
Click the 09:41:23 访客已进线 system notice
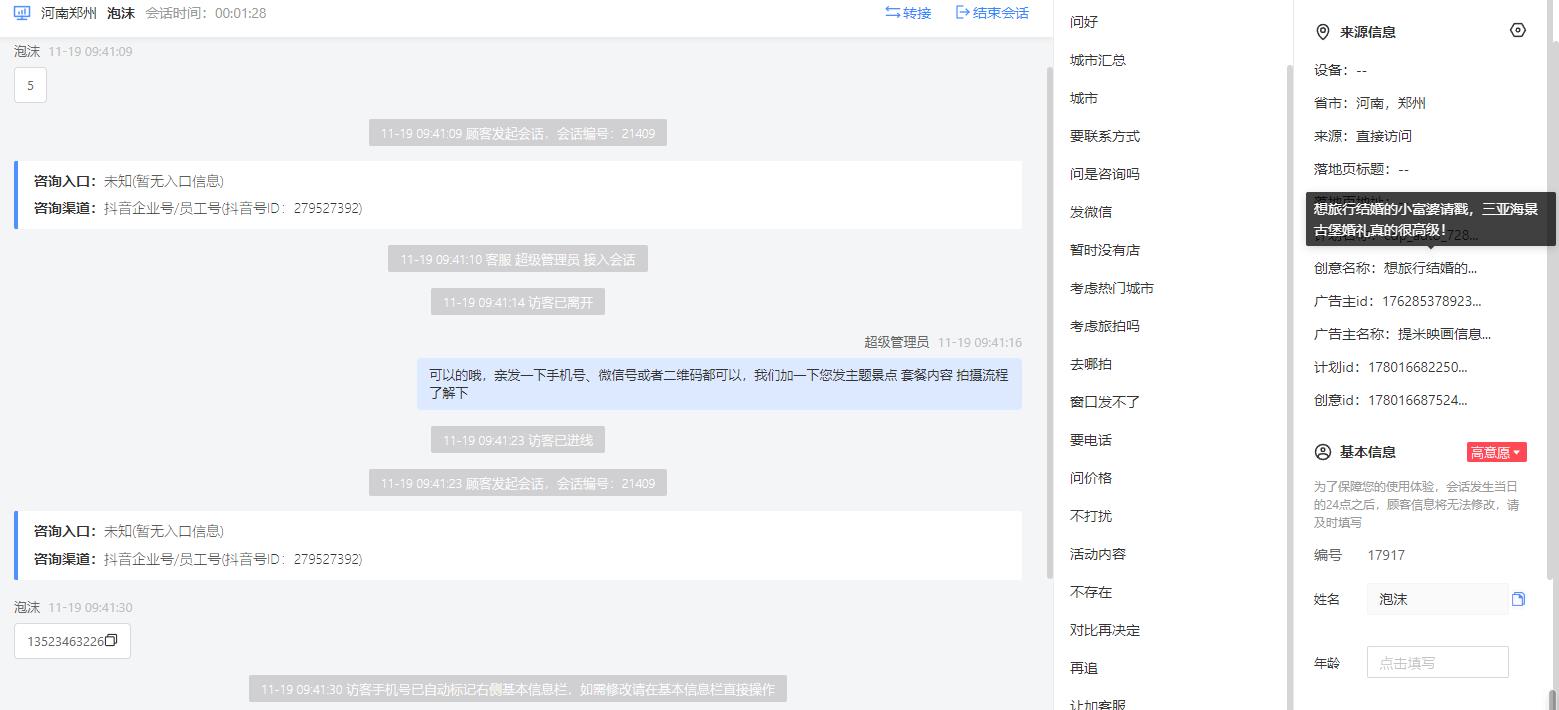(518, 440)
